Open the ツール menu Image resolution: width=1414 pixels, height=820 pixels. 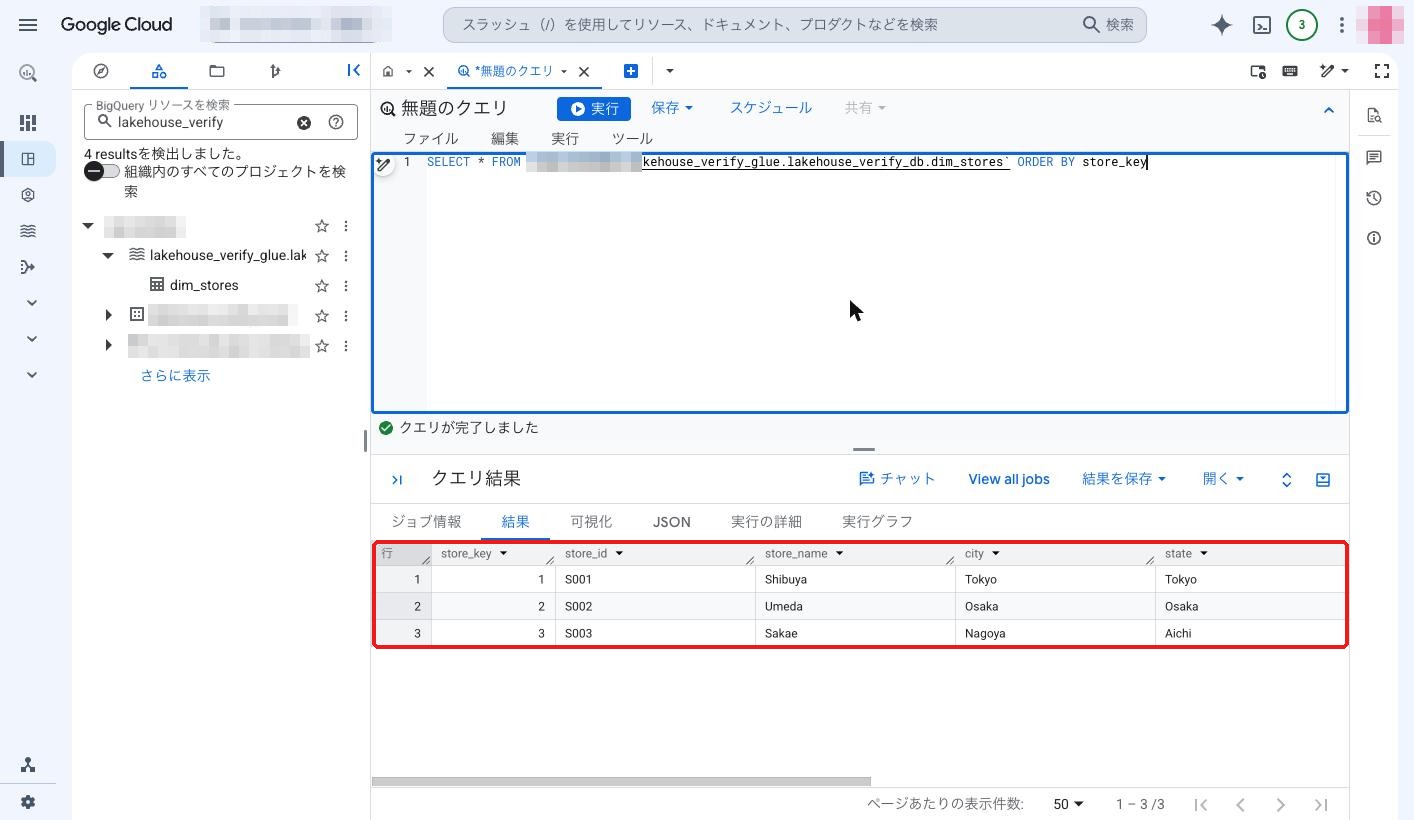632,139
